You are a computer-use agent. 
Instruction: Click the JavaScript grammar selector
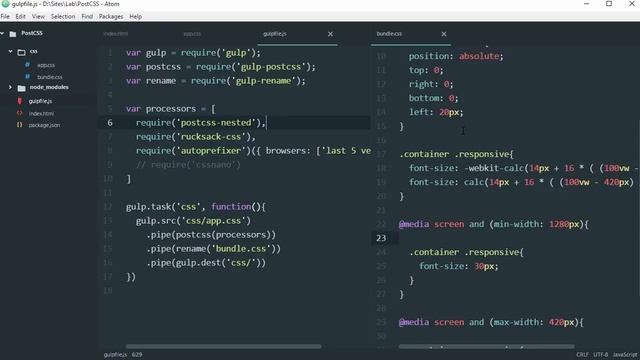pyautogui.click(x=624, y=355)
